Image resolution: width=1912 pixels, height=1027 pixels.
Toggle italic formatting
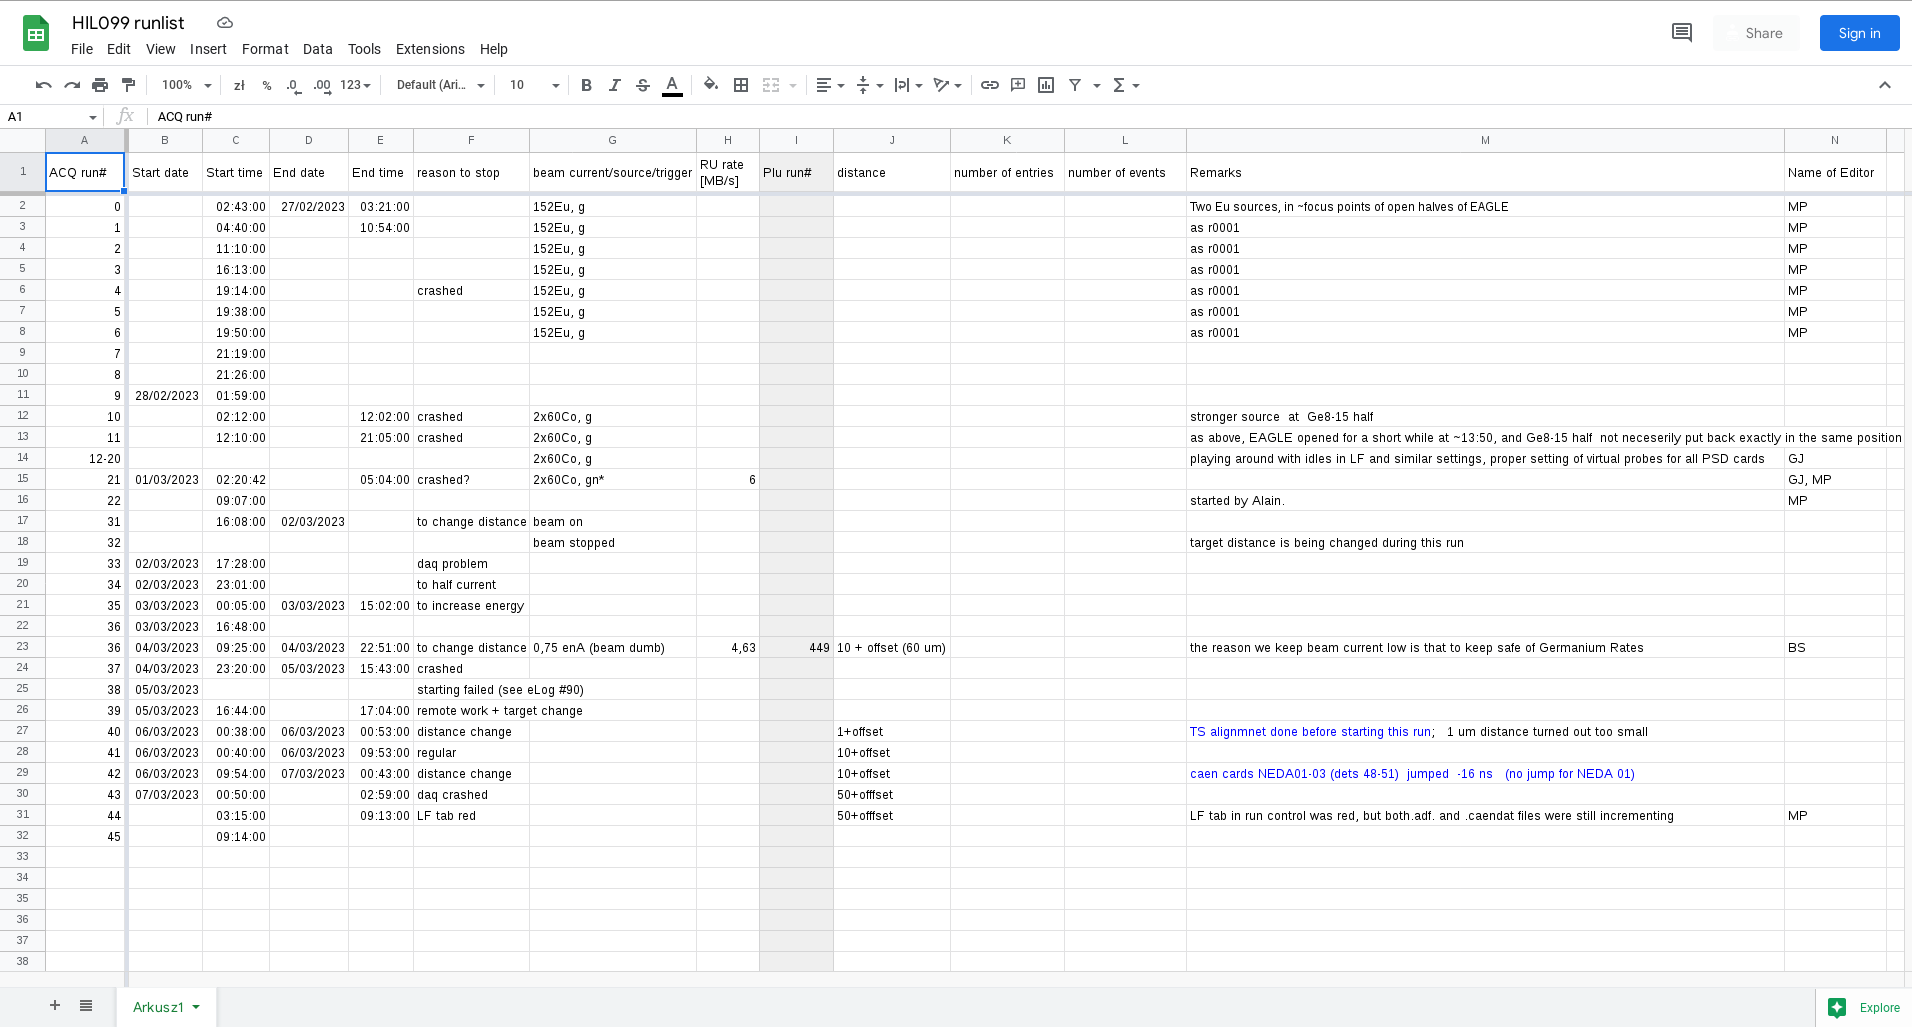(x=614, y=85)
